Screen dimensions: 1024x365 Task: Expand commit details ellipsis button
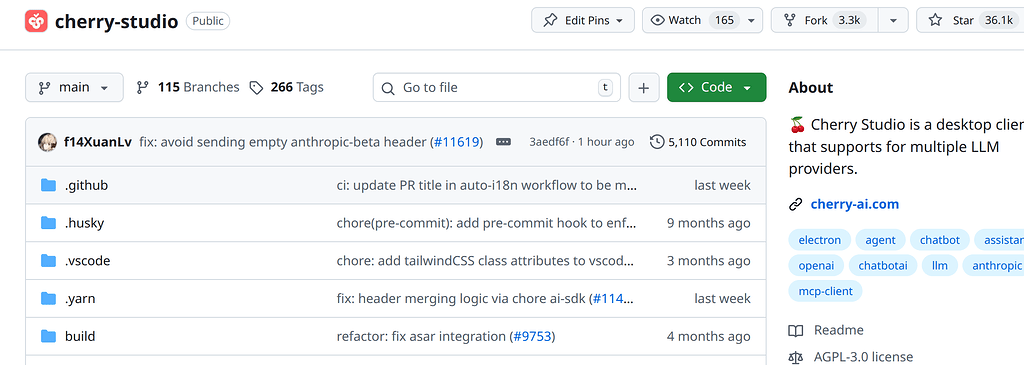[504, 142]
